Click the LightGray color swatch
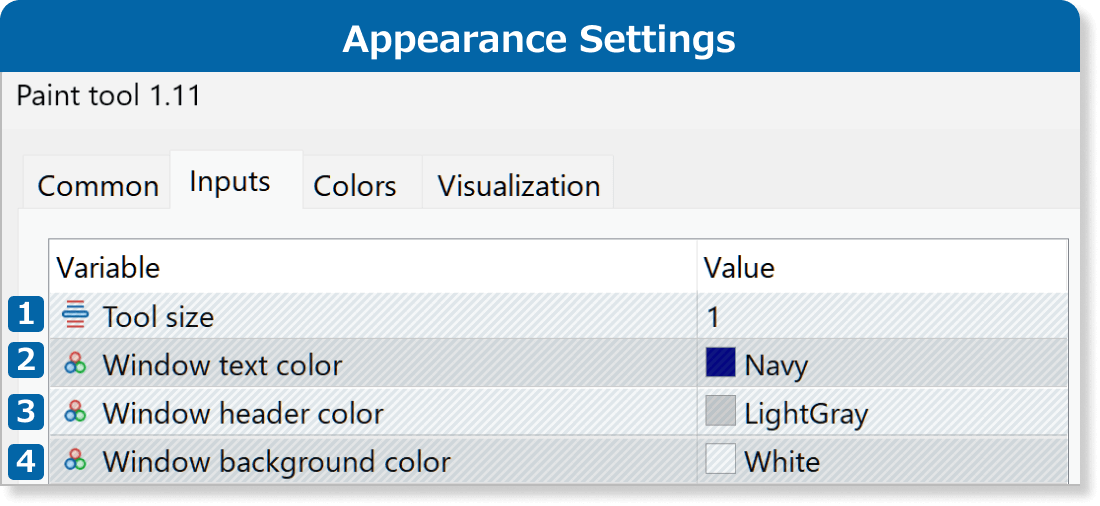 (x=720, y=412)
